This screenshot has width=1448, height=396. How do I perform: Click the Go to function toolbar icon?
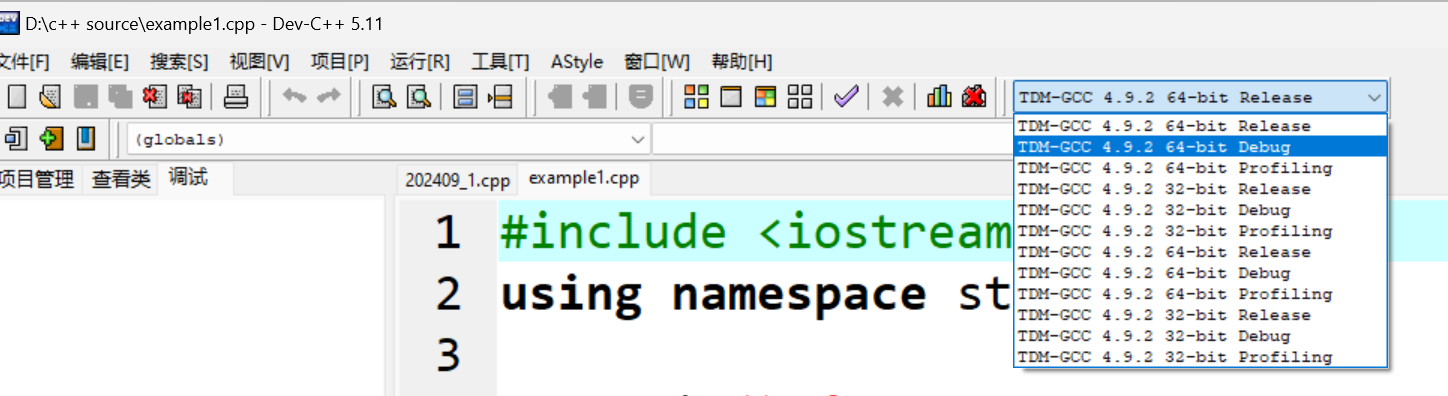465,97
